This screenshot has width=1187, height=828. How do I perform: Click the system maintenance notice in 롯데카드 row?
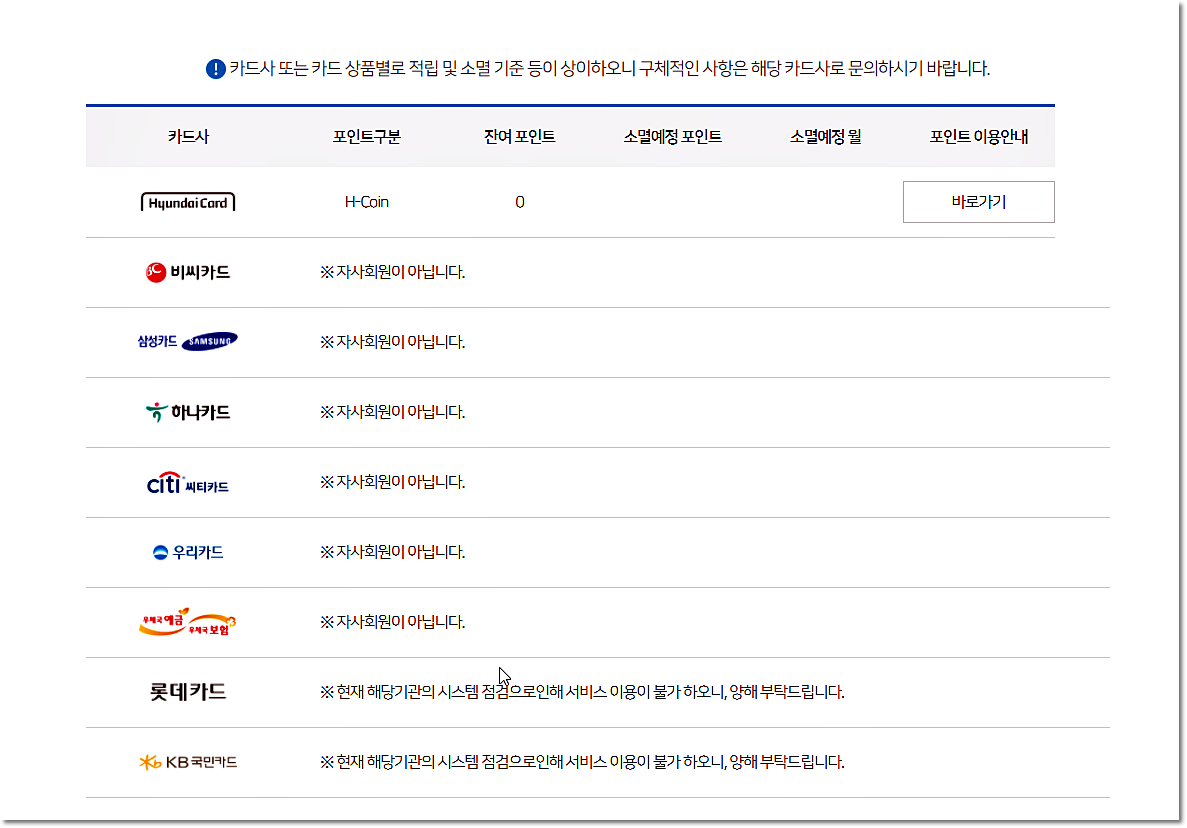click(582, 692)
